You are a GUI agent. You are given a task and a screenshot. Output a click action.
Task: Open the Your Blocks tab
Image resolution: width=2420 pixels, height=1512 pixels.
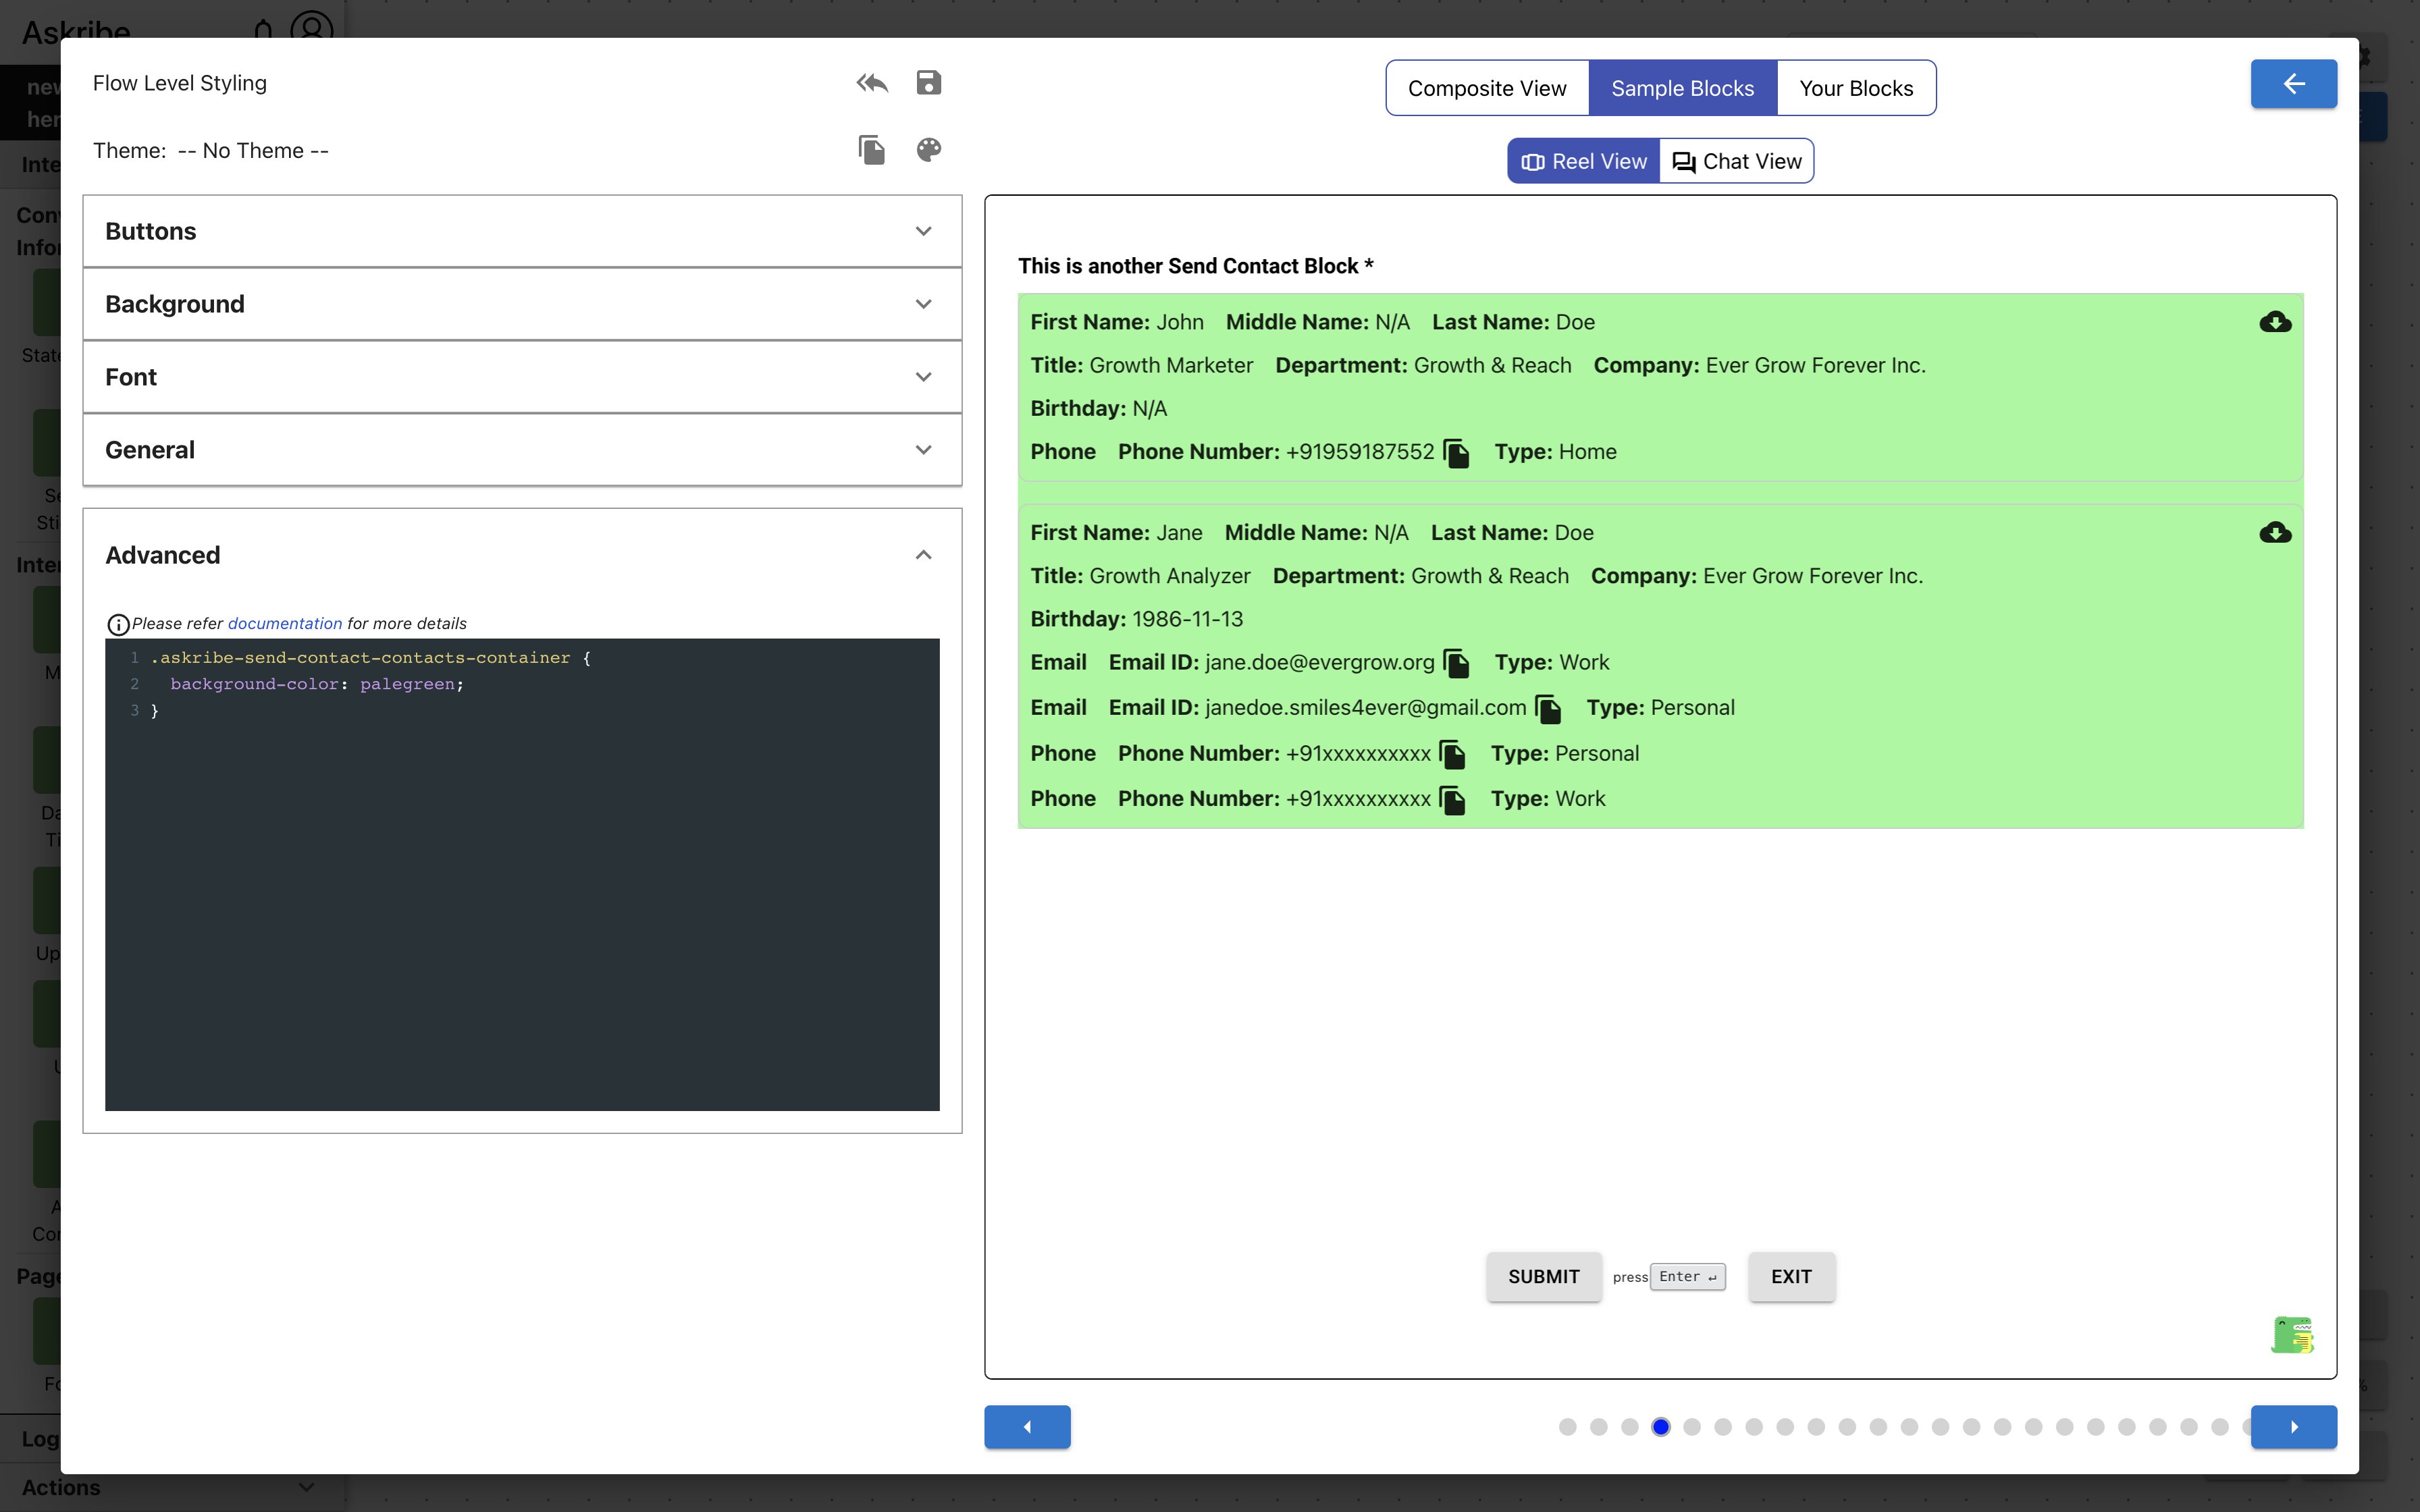1855,88
